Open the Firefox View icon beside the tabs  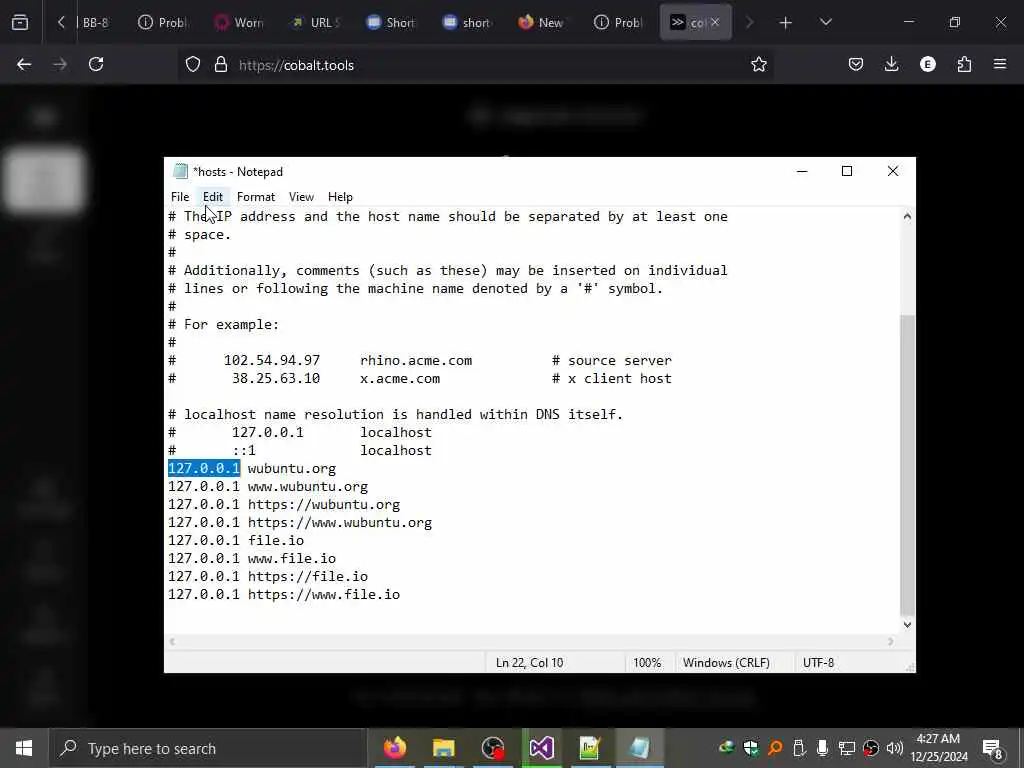[x=20, y=22]
